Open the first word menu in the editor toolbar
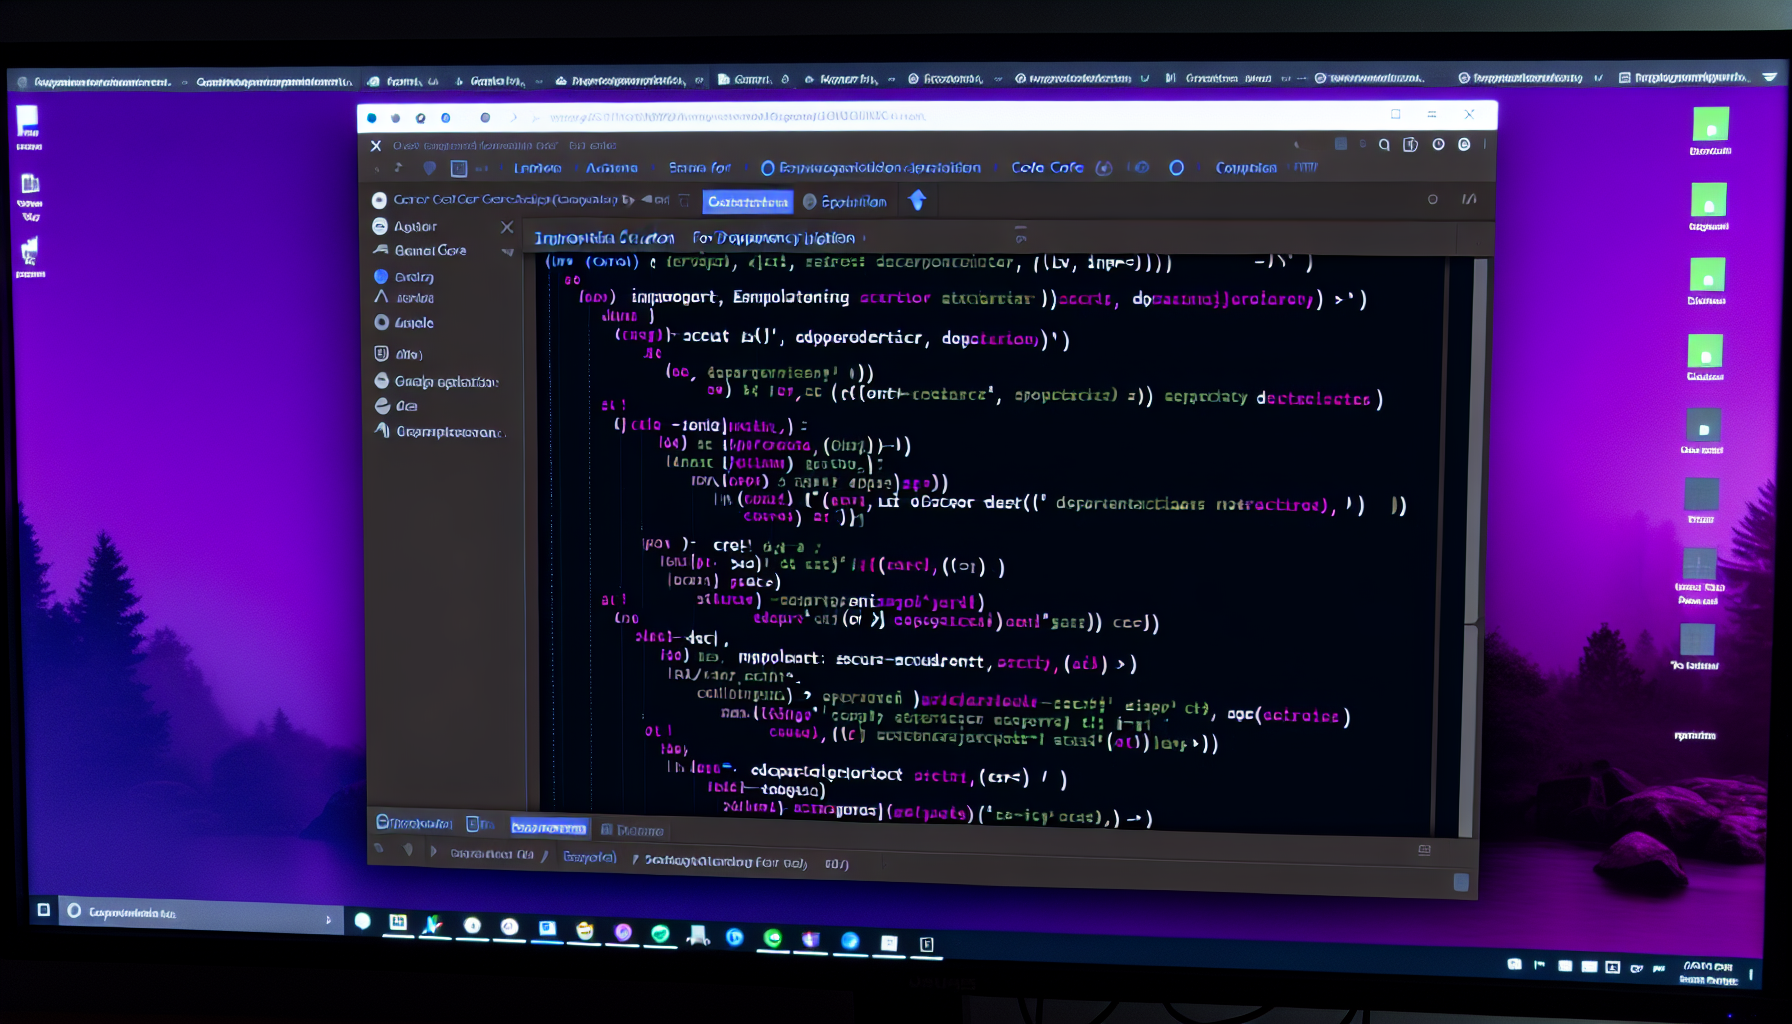Image resolution: width=1792 pixels, height=1024 pixels. 537,168
